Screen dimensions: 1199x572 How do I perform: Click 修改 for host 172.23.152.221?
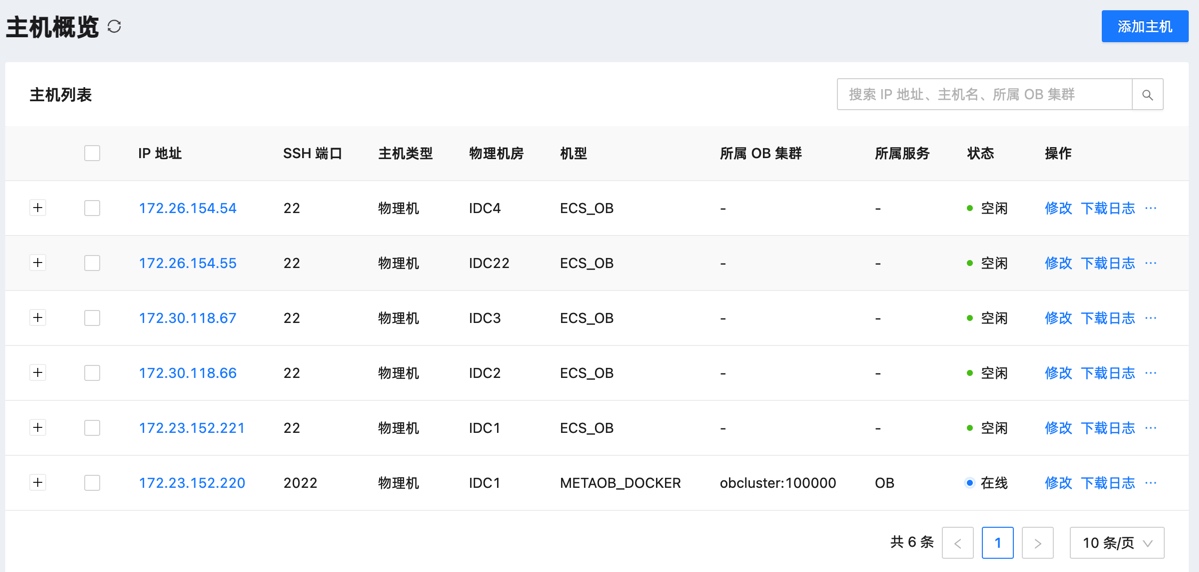[1058, 428]
